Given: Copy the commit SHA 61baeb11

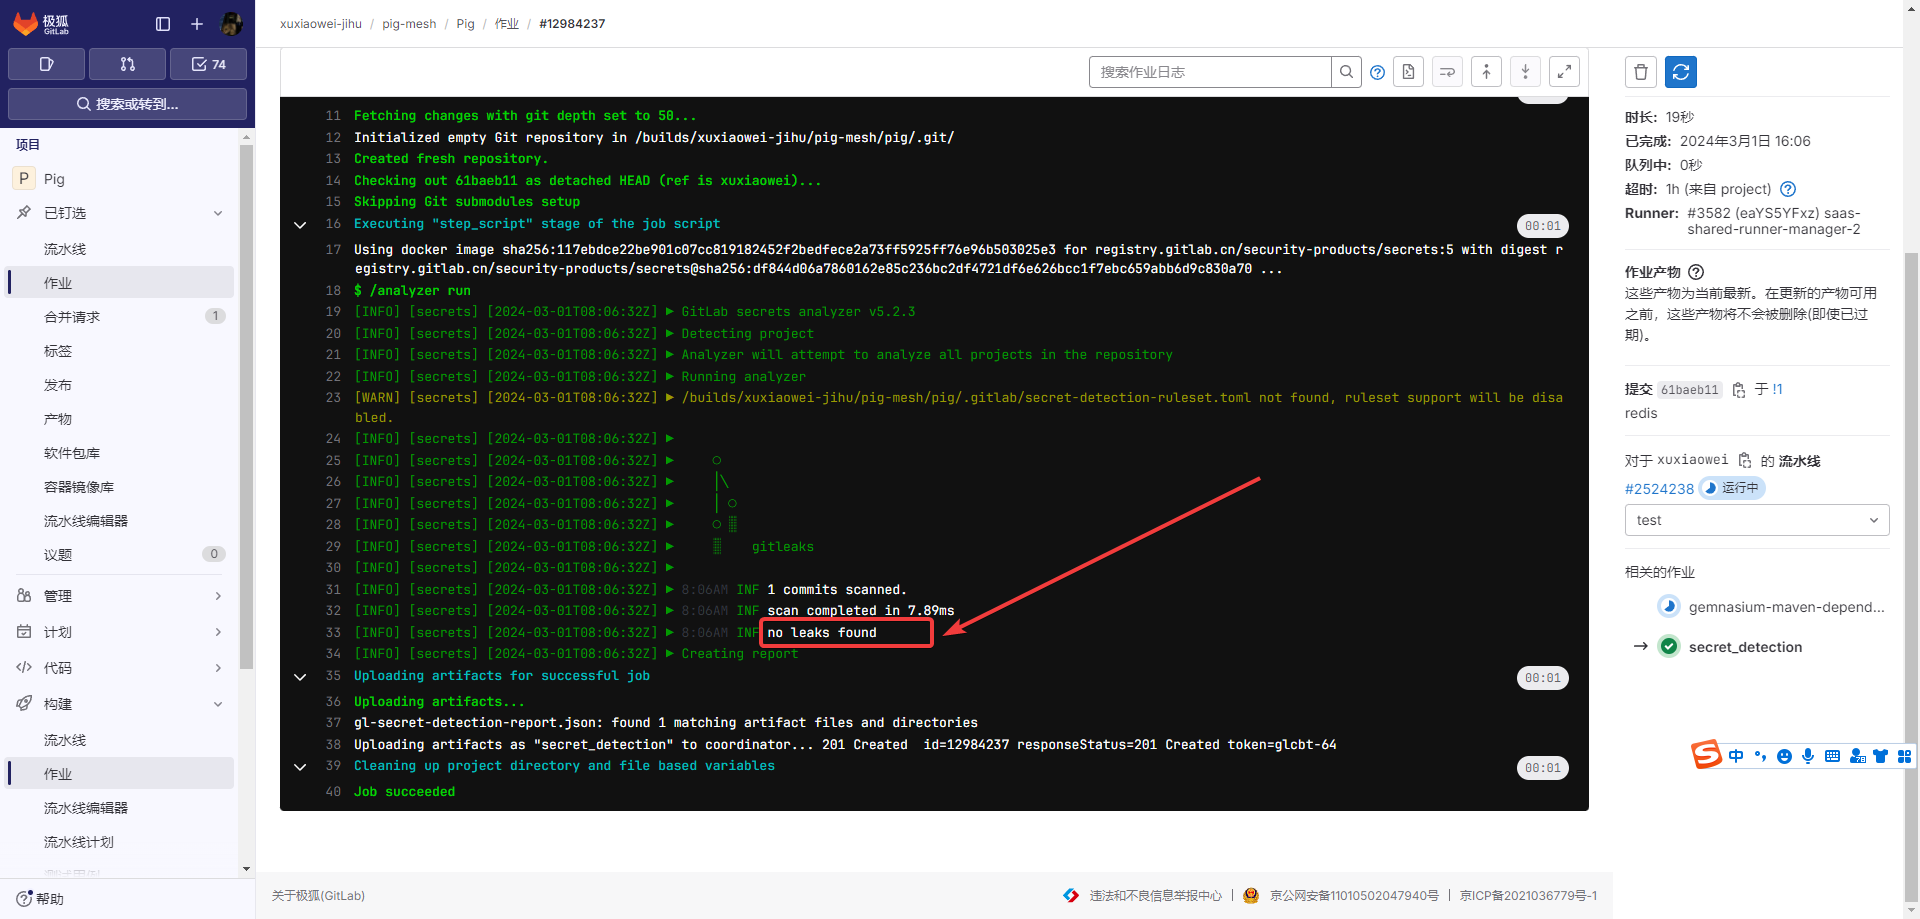Looking at the screenshot, I should point(1739,390).
